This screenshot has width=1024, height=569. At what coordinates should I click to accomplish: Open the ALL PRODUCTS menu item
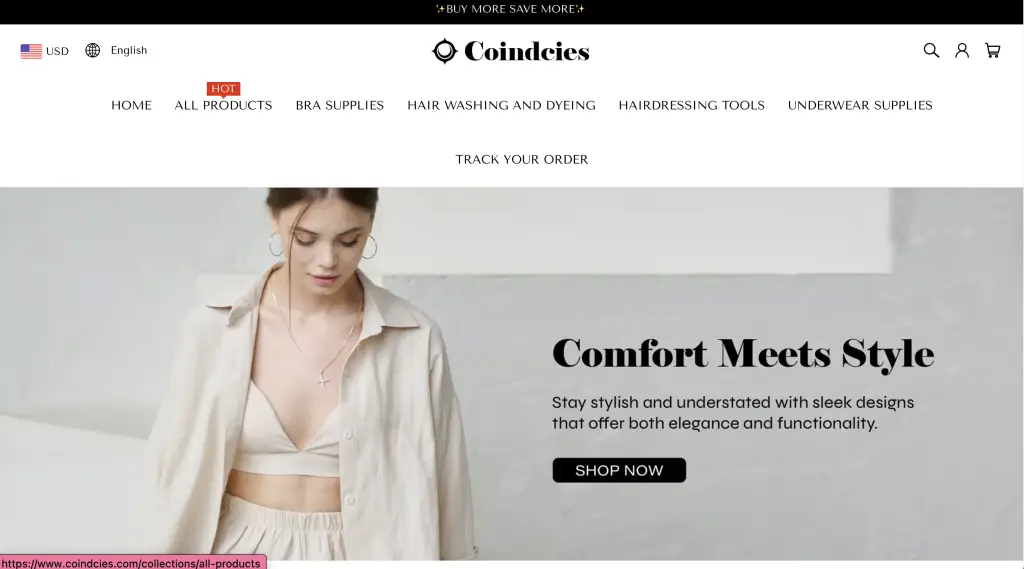click(x=223, y=105)
